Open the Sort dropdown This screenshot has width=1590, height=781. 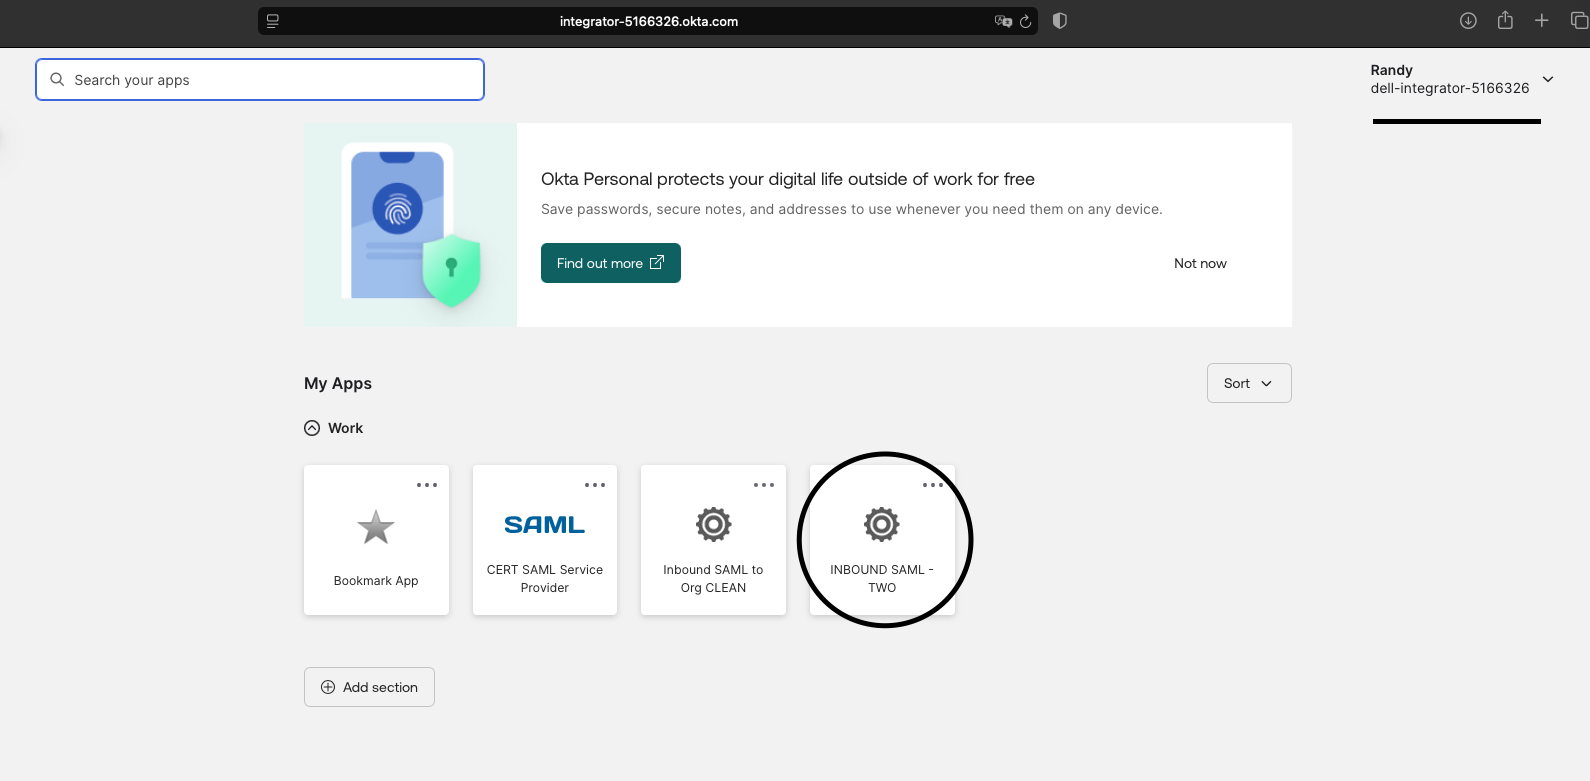1249,383
